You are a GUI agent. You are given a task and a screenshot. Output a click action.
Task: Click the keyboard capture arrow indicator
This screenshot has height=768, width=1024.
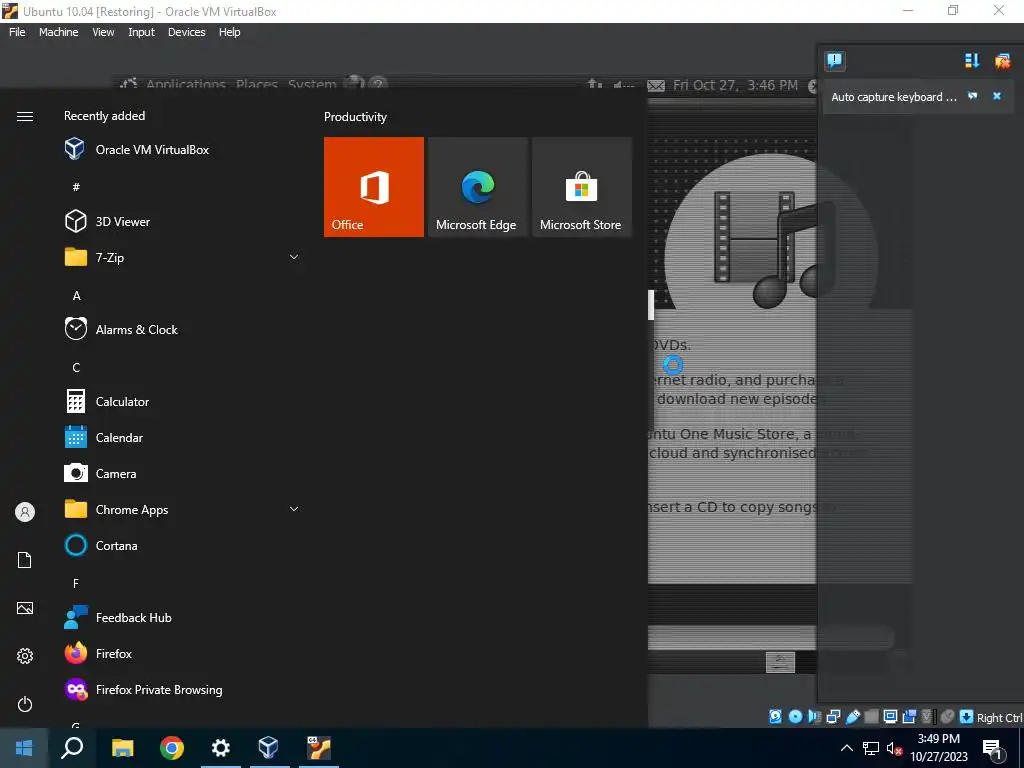click(967, 716)
